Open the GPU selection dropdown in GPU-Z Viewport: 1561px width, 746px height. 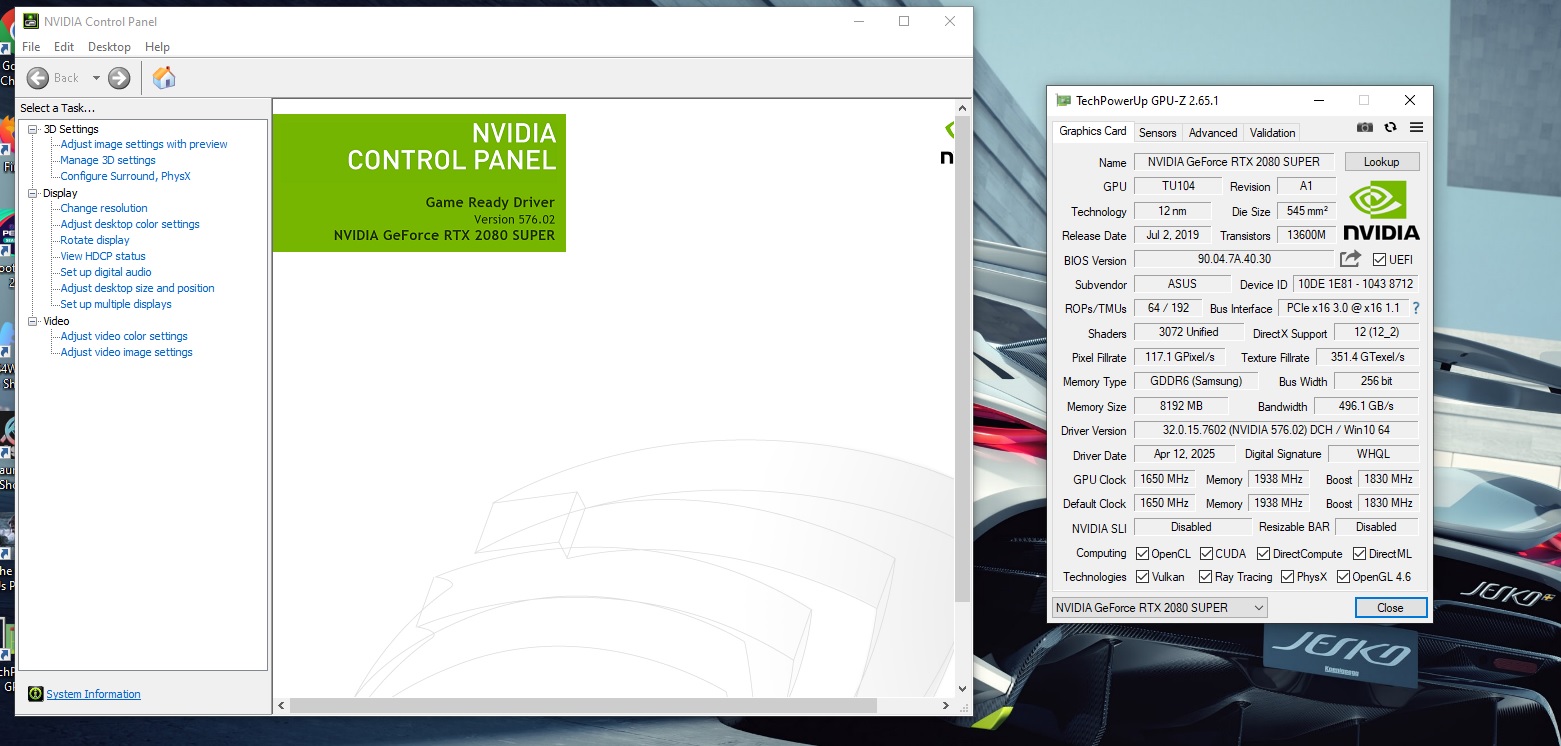pyautogui.click(x=1160, y=607)
